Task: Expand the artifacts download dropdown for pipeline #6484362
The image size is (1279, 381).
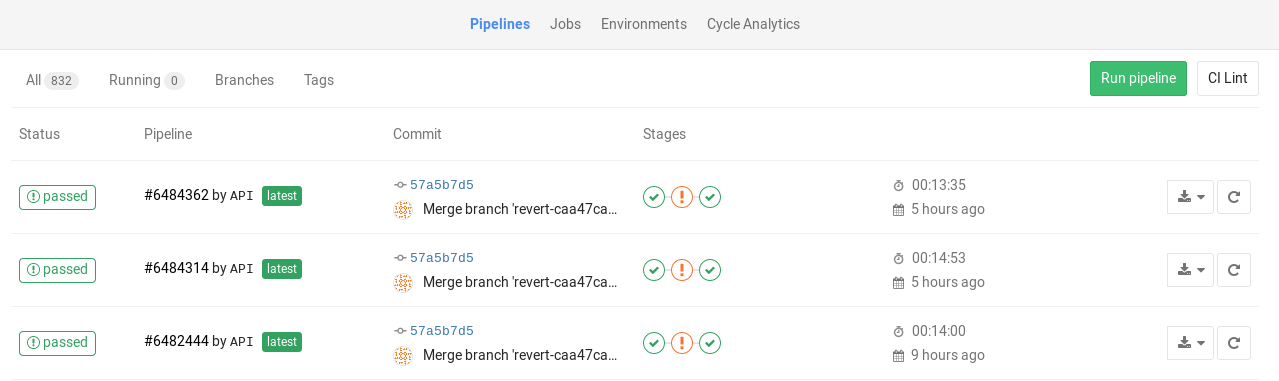Action: (x=1190, y=197)
